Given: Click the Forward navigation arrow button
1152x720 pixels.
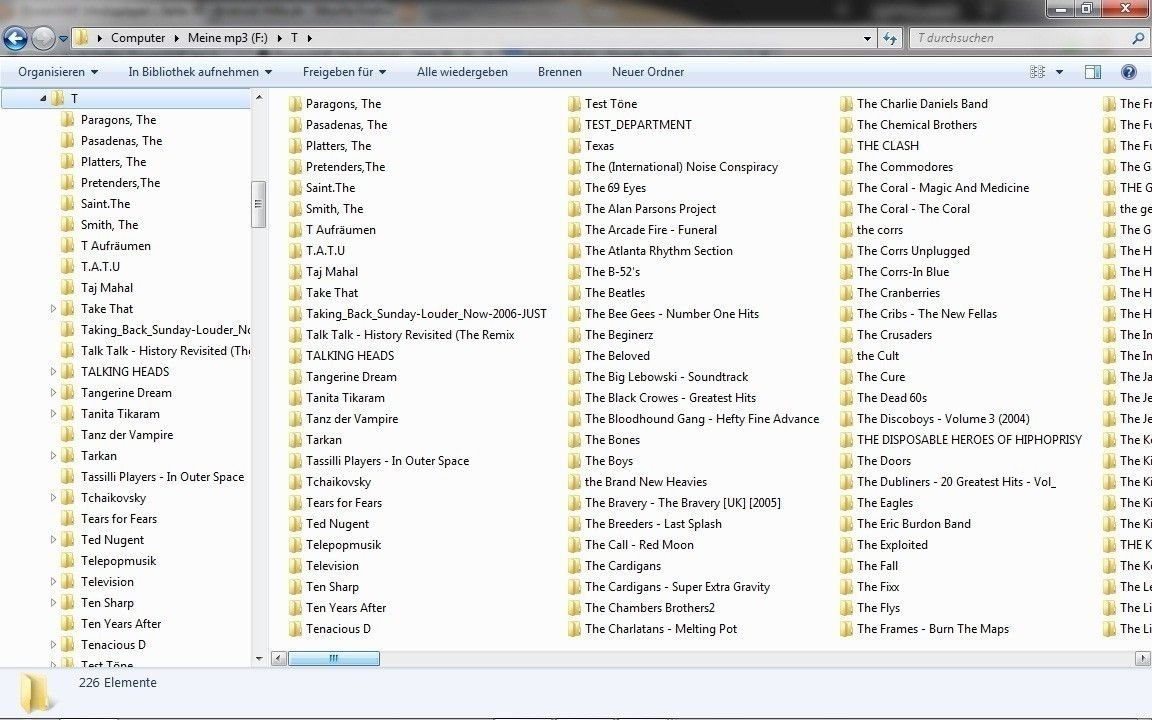Looking at the screenshot, I should [43, 38].
